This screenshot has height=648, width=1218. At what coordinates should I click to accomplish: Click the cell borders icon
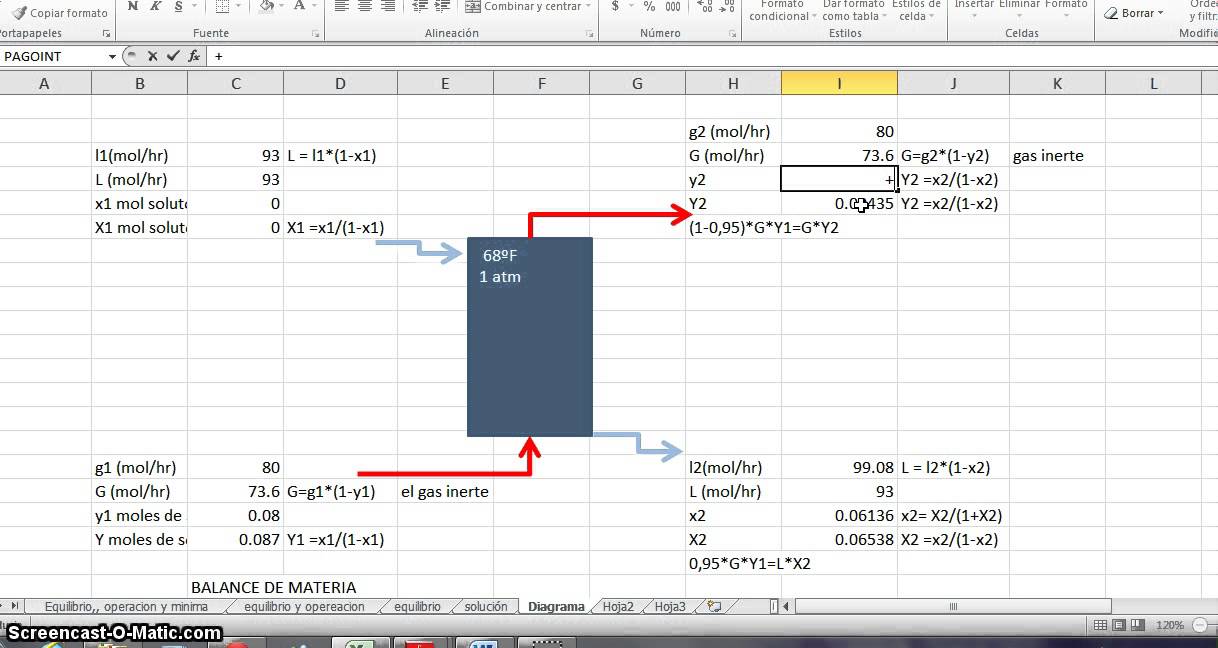[221, 6]
